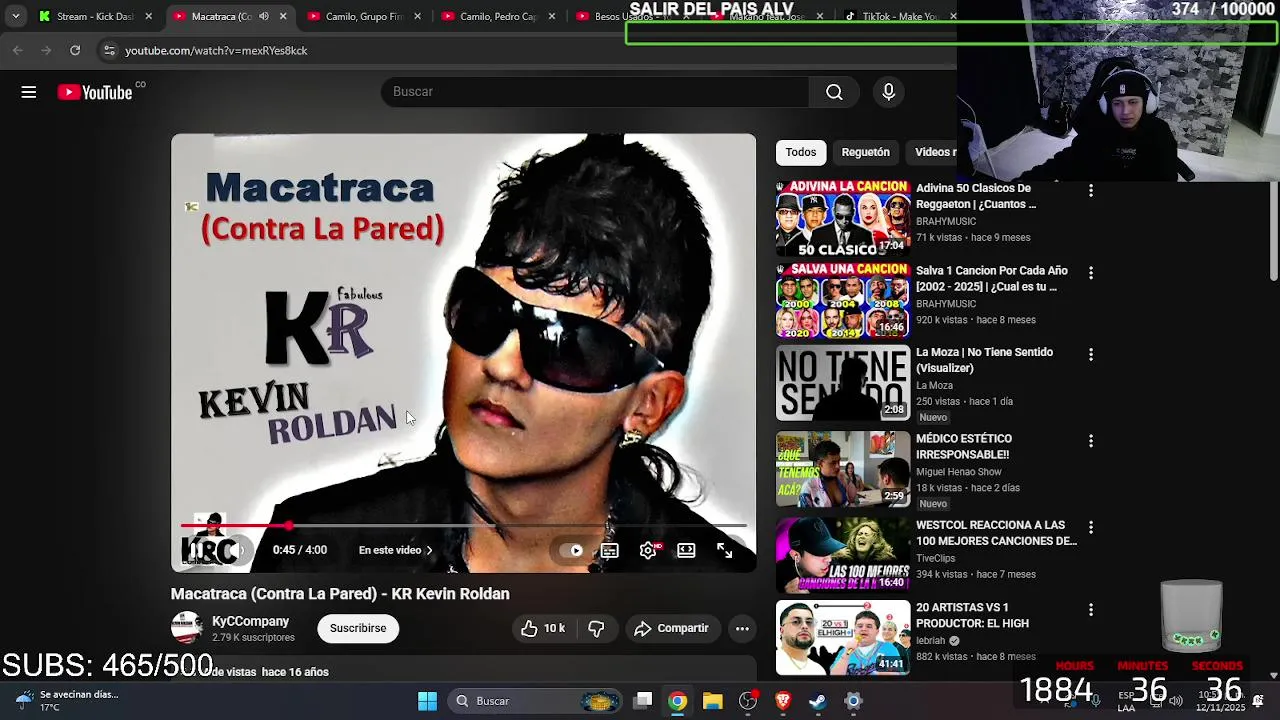This screenshot has width=1280, height=720.
Task: Switch to 'Camilo, Pedro Capó' browser tab
Action: 498,16
